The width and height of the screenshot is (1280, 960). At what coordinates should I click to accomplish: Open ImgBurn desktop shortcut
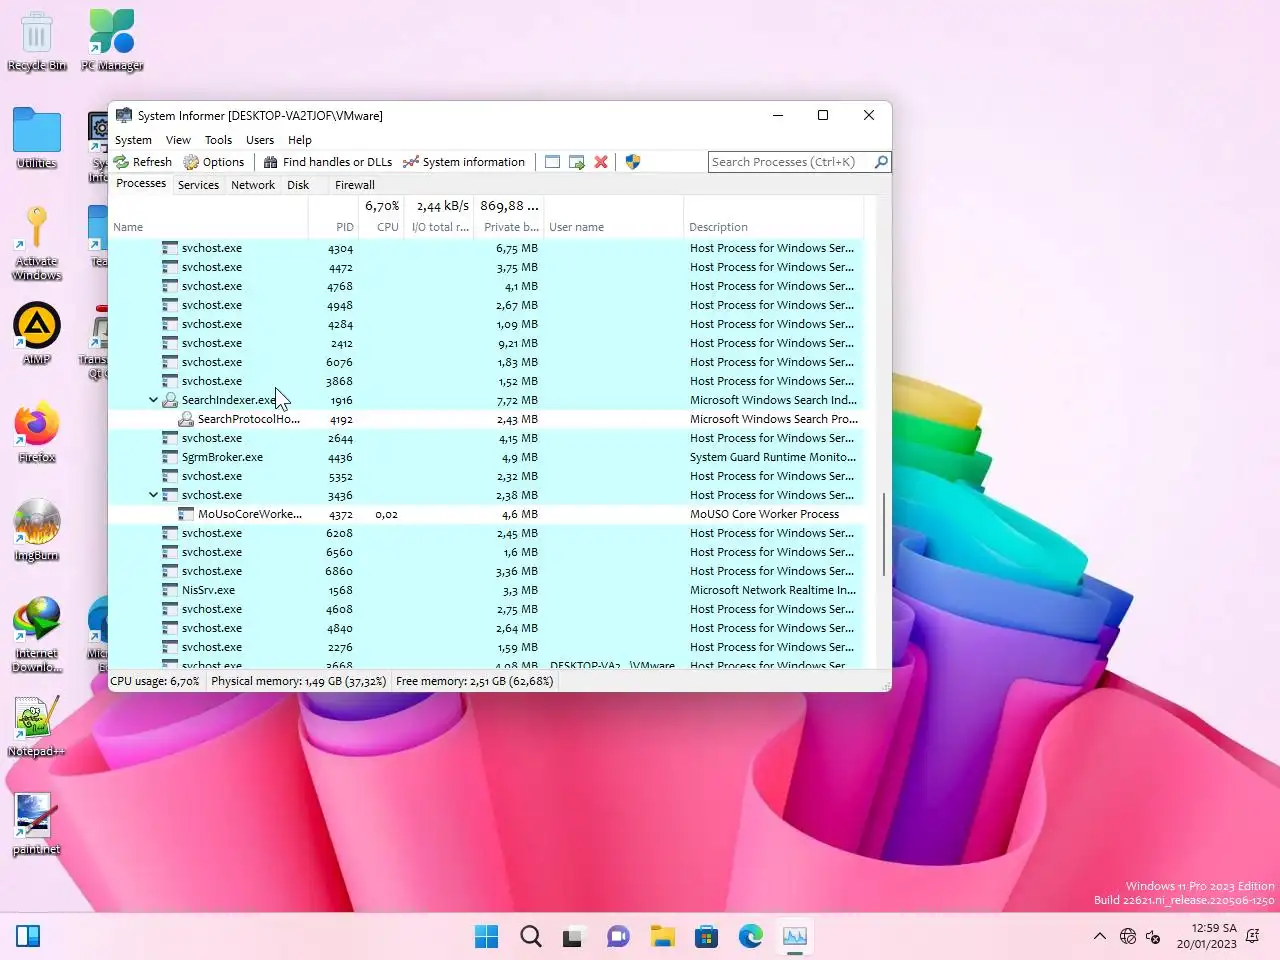tap(37, 531)
